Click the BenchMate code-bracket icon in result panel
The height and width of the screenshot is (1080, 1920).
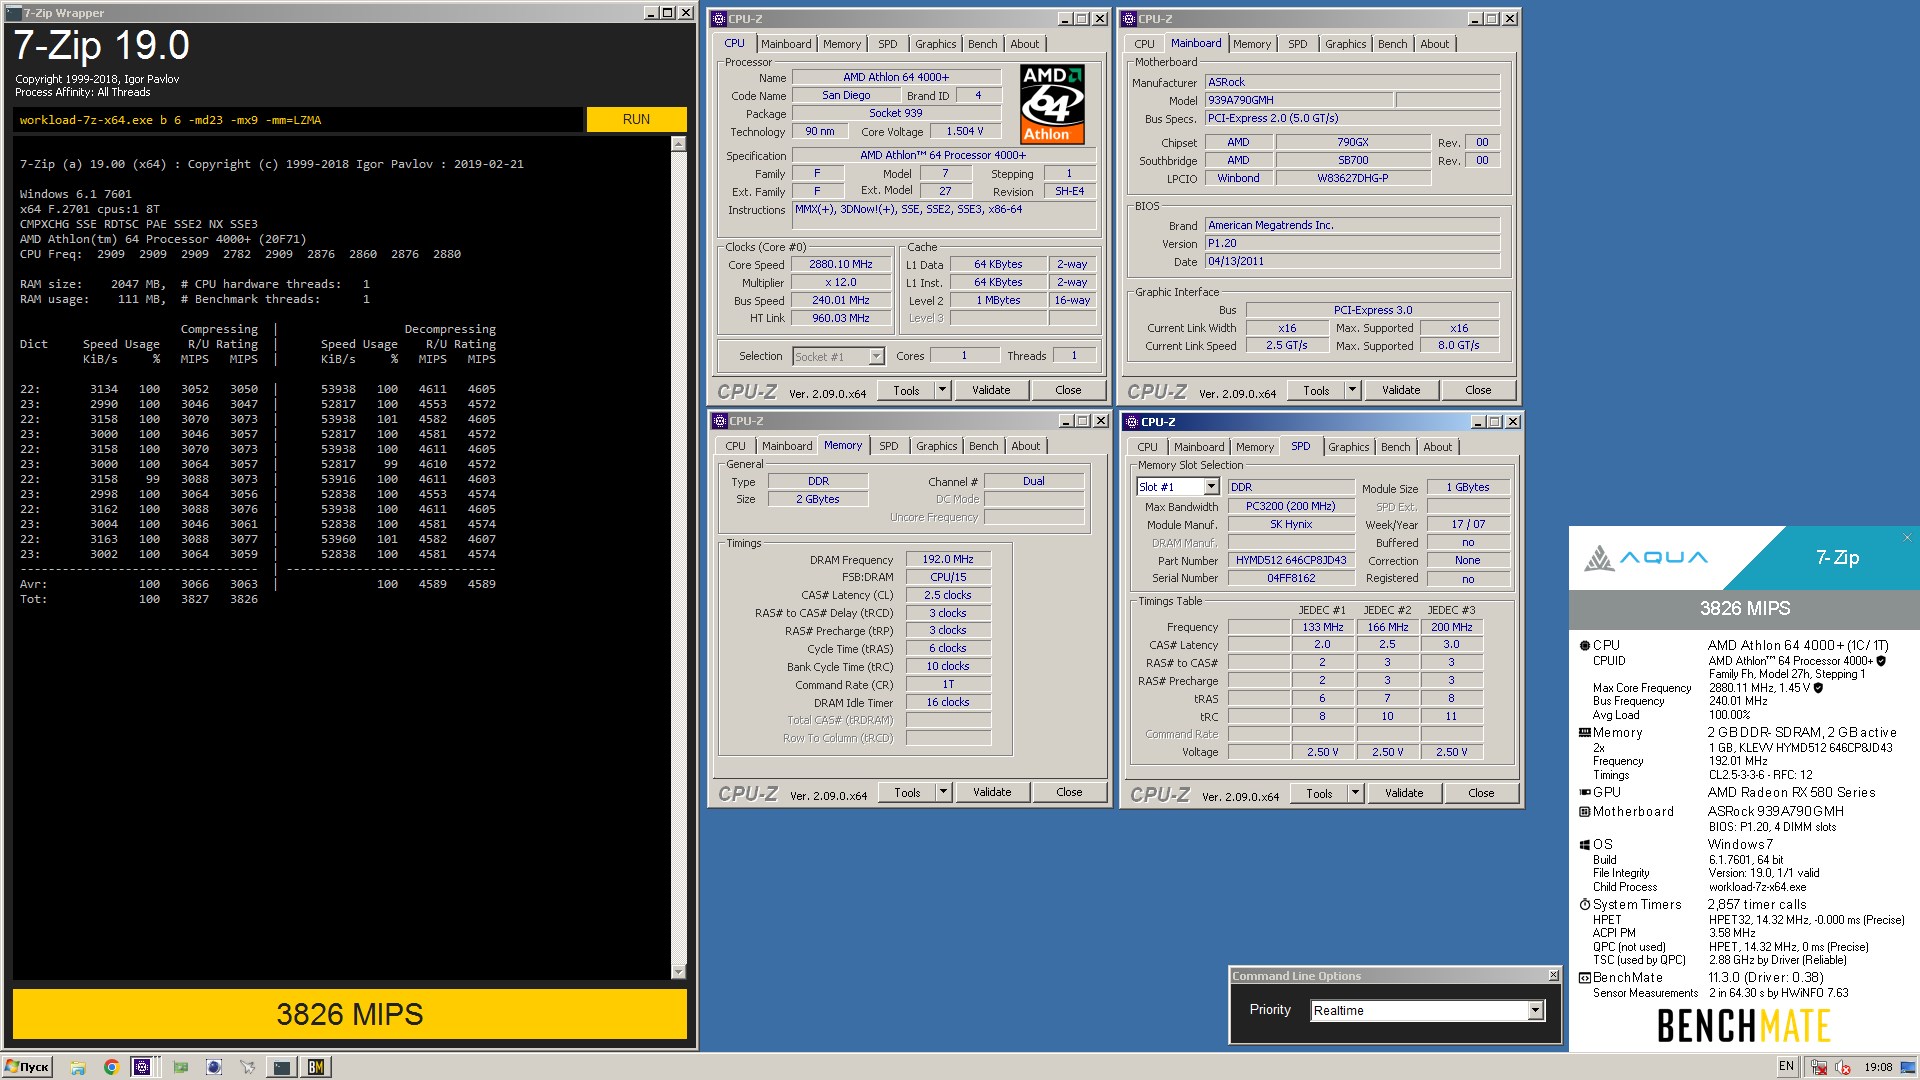point(1584,978)
